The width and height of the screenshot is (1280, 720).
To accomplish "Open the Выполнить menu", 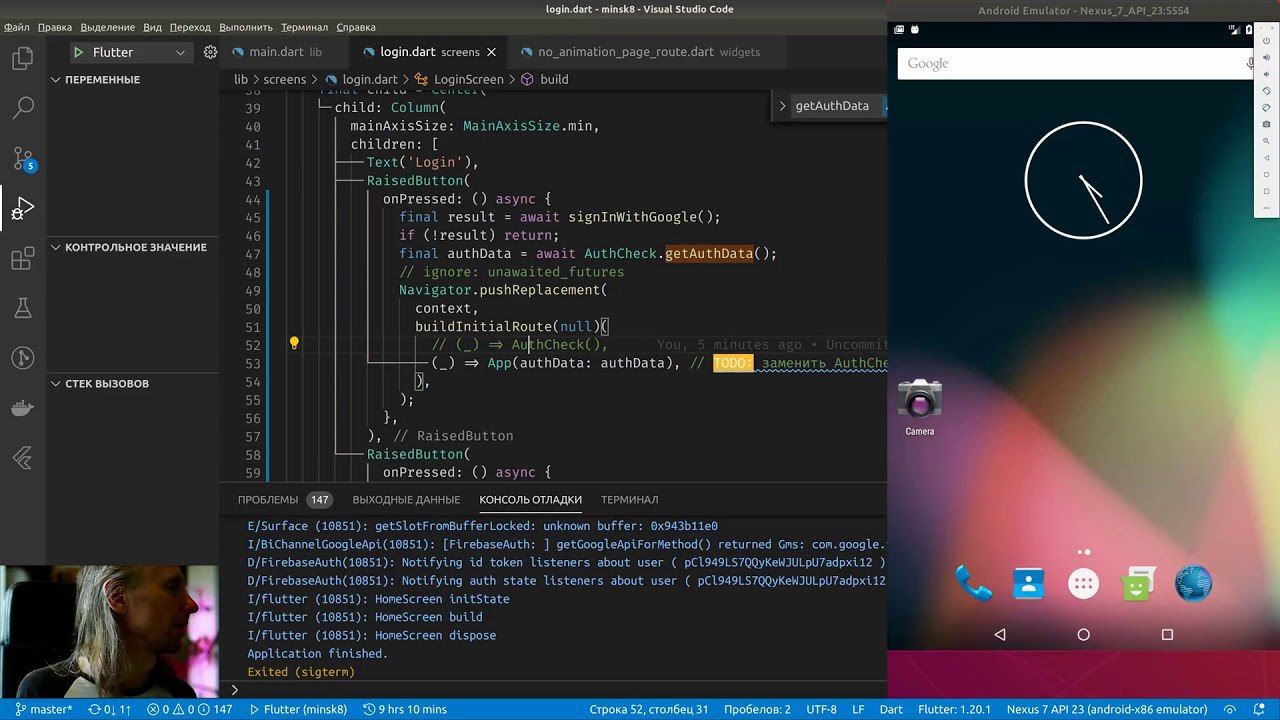I will (x=246, y=27).
